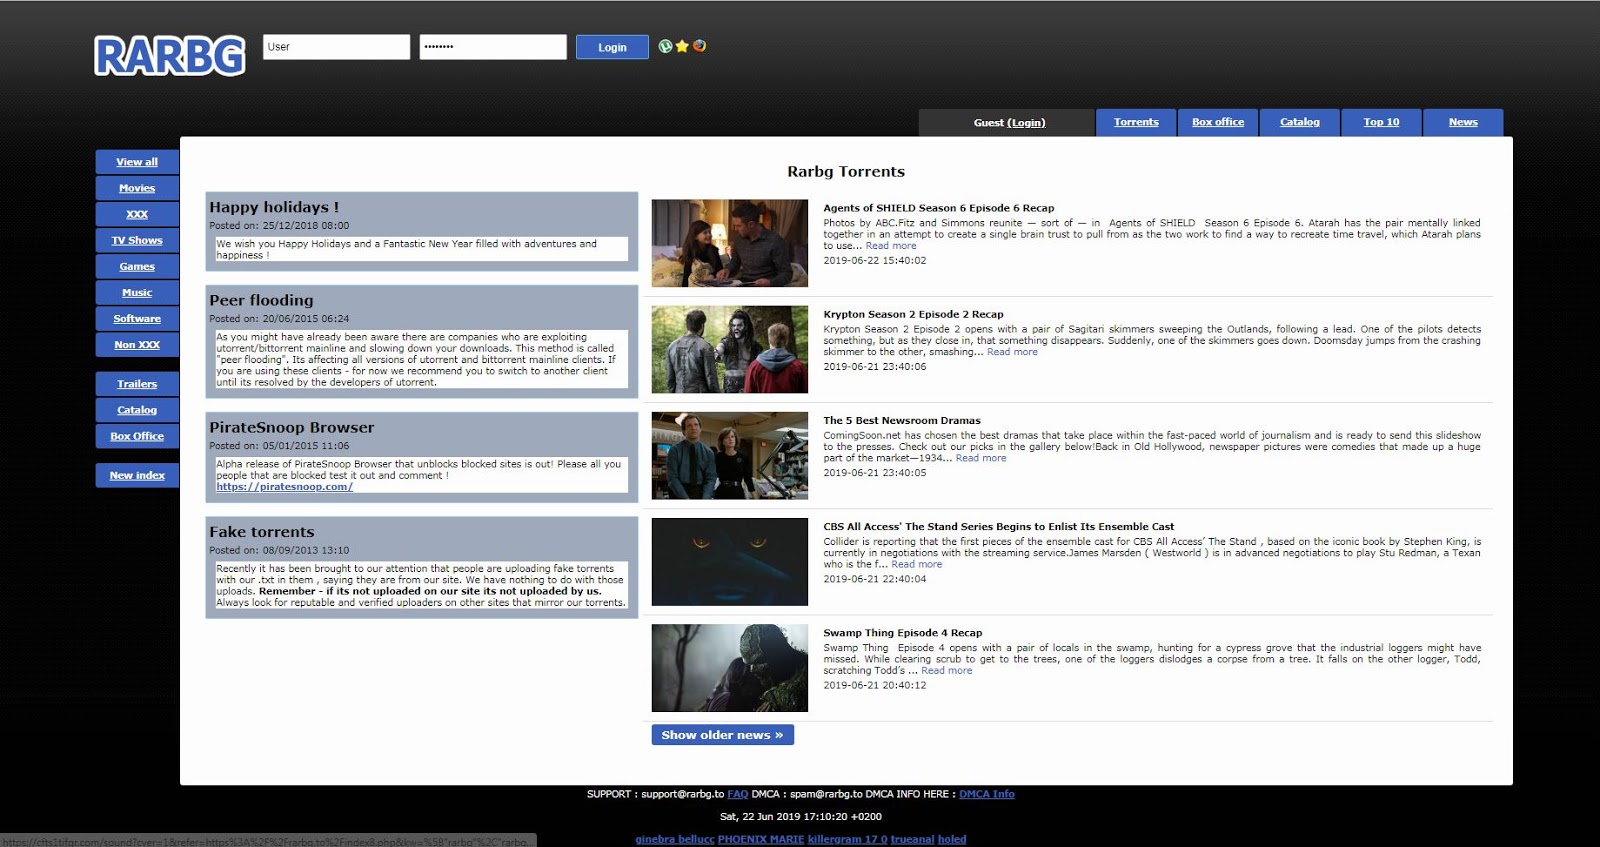Click "Posted on: 20/06/2015 06:24" text
Viewport: 1600px width, 847px height.
[279, 319]
